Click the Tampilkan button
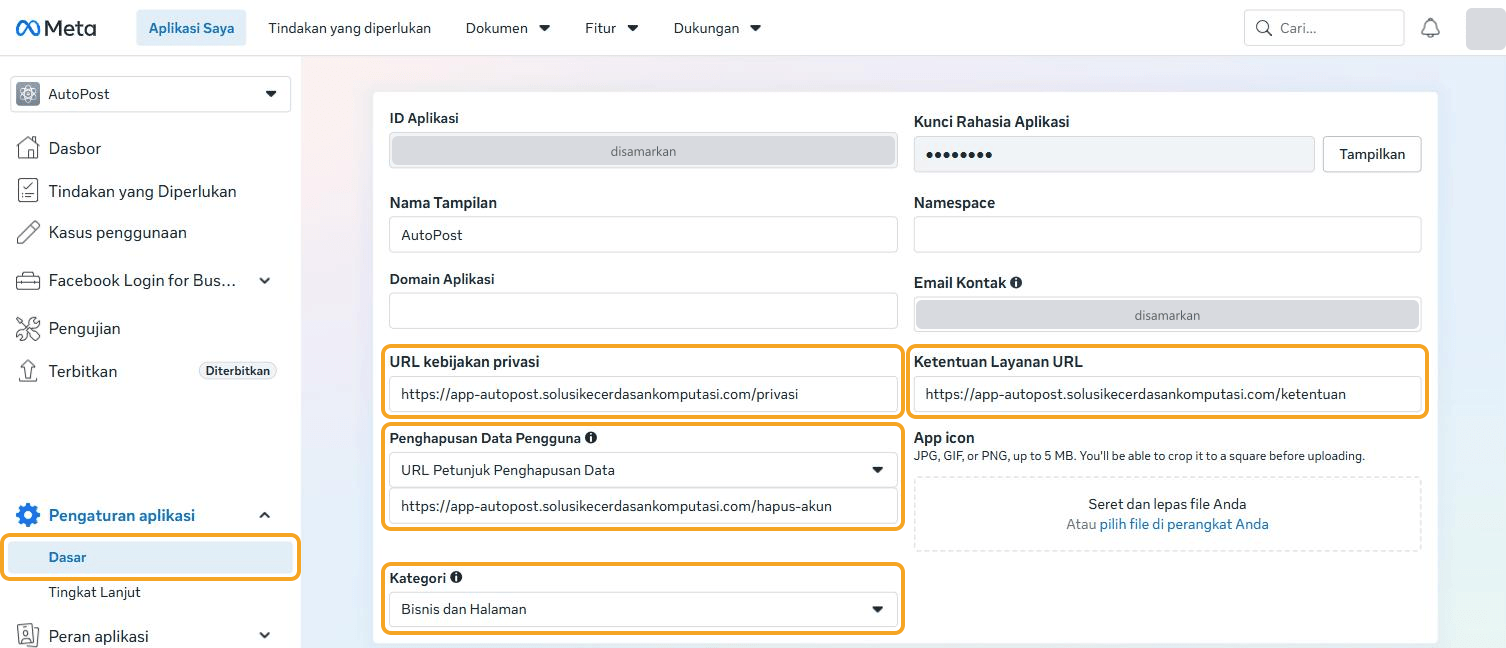The height and width of the screenshot is (648, 1506). [1372, 154]
